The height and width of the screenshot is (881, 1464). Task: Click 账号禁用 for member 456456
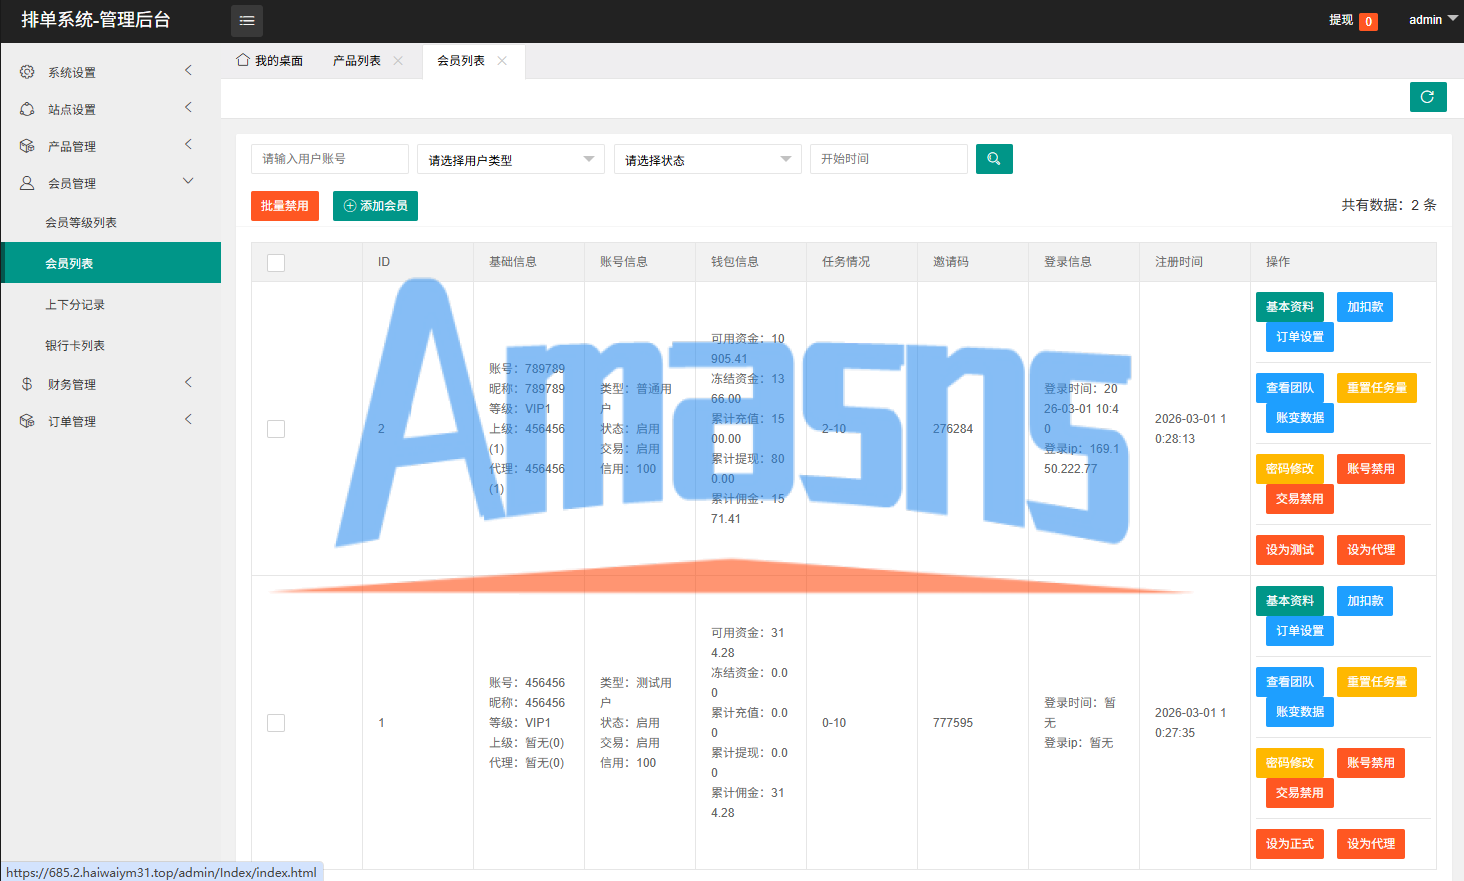(1371, 763)
